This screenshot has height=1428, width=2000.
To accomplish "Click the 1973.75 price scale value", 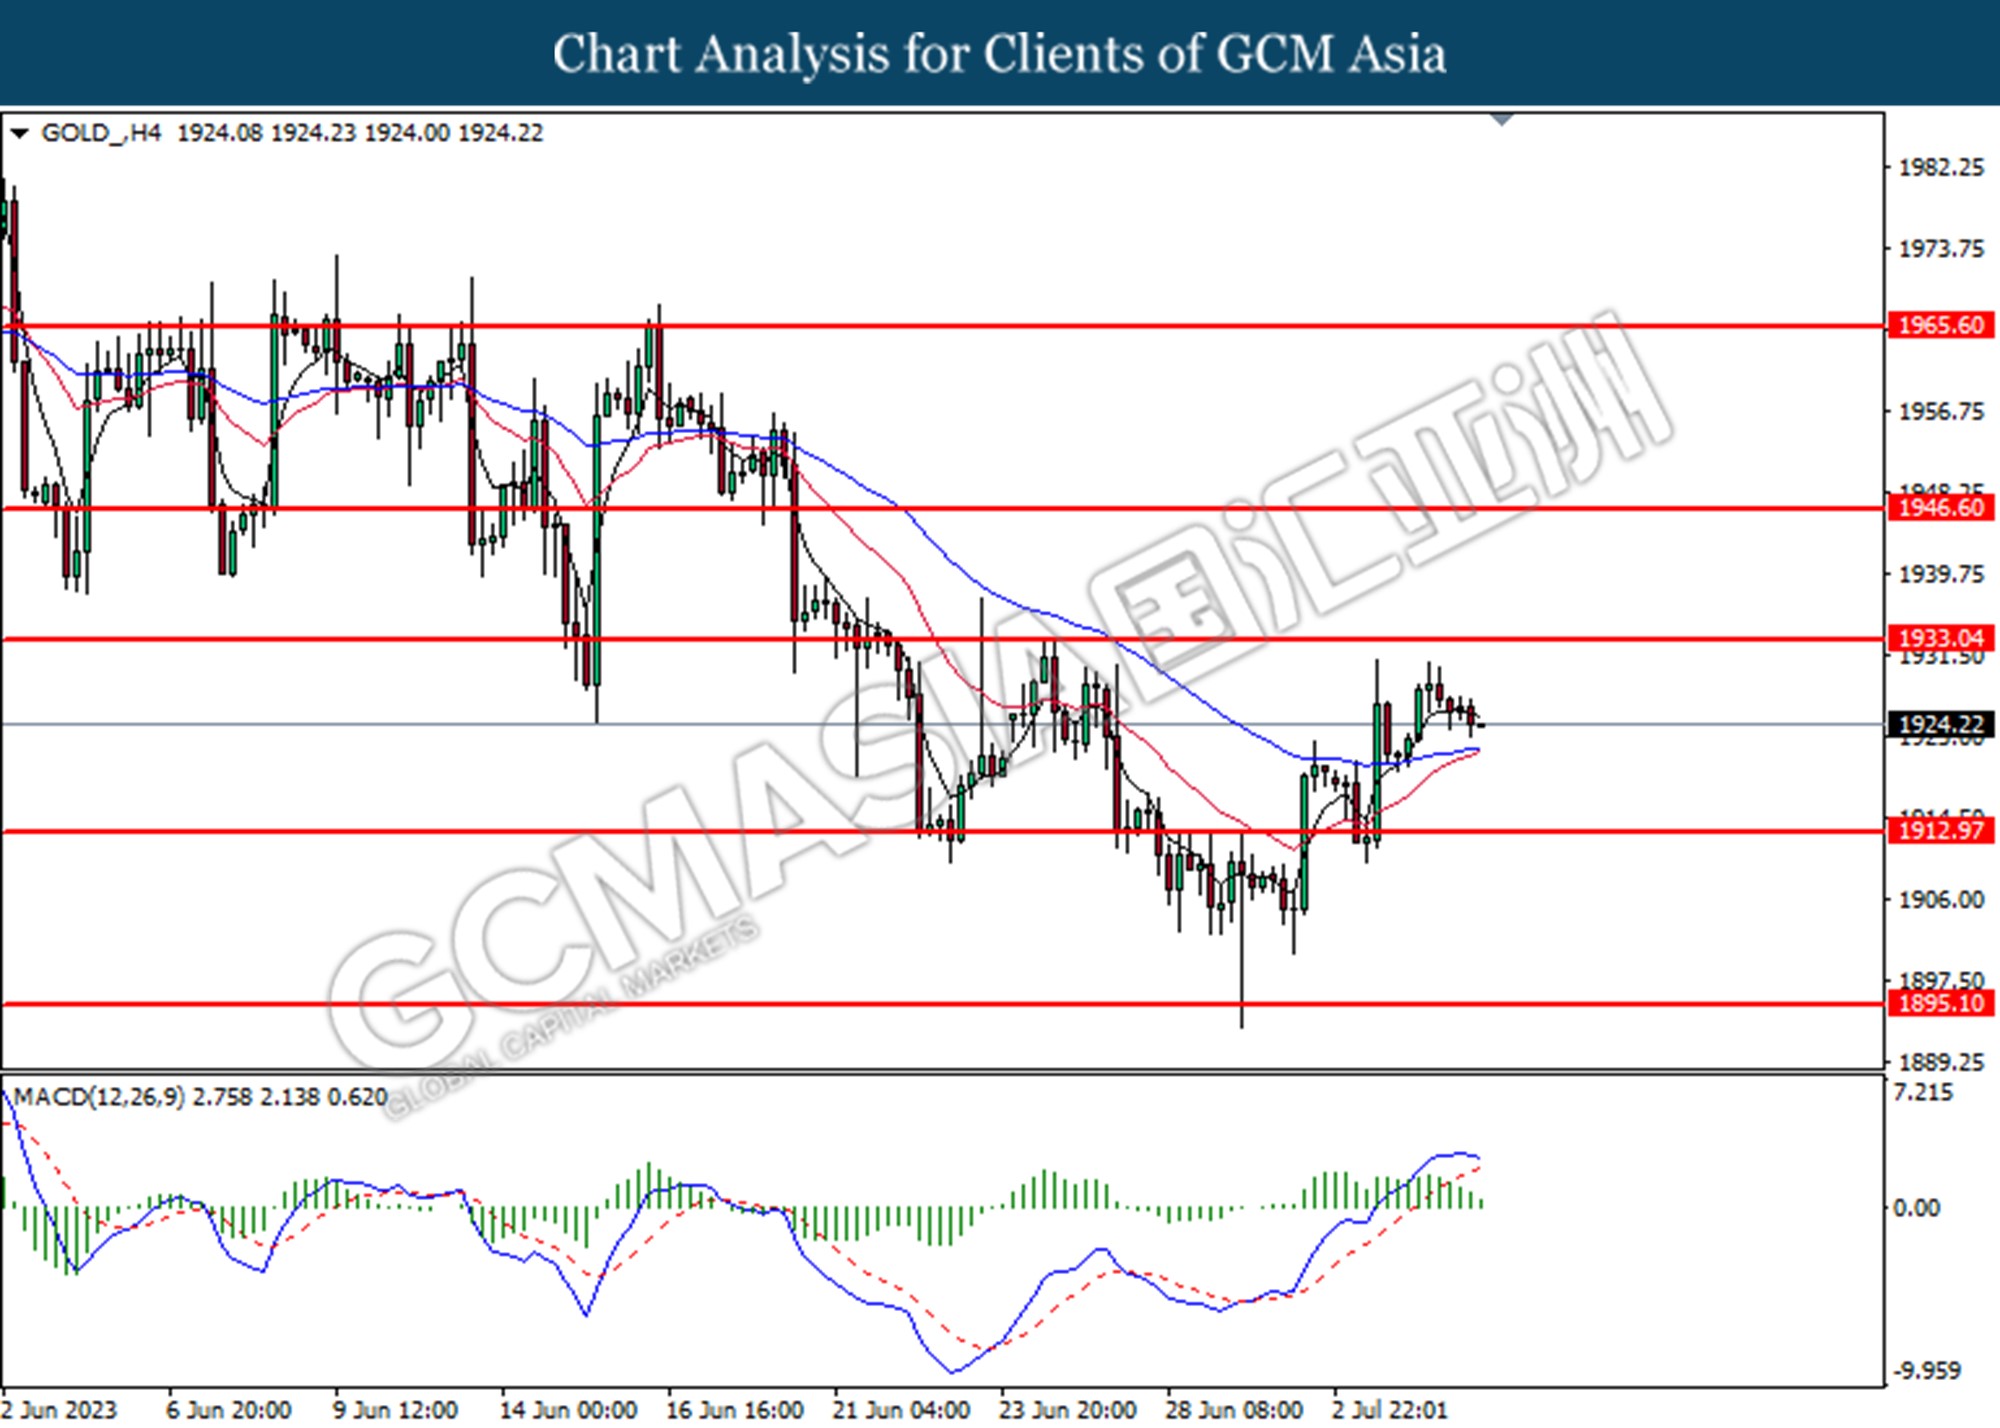I will pos(1941,248).
